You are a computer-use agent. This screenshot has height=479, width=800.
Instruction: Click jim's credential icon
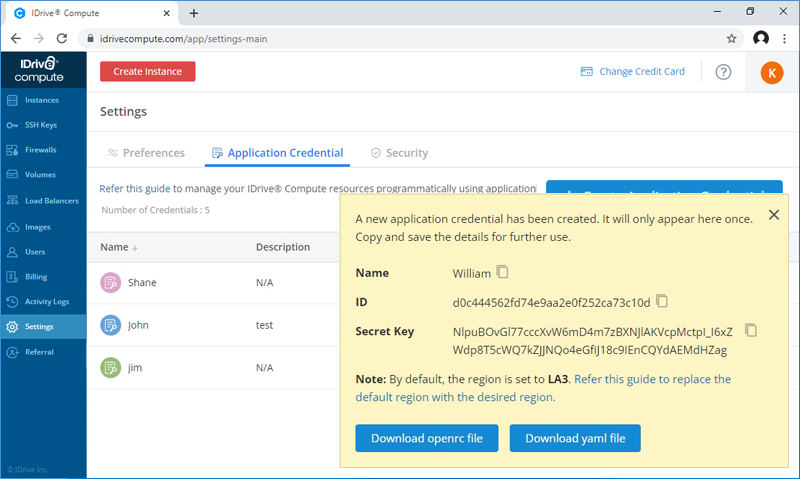tap(110, 367)
